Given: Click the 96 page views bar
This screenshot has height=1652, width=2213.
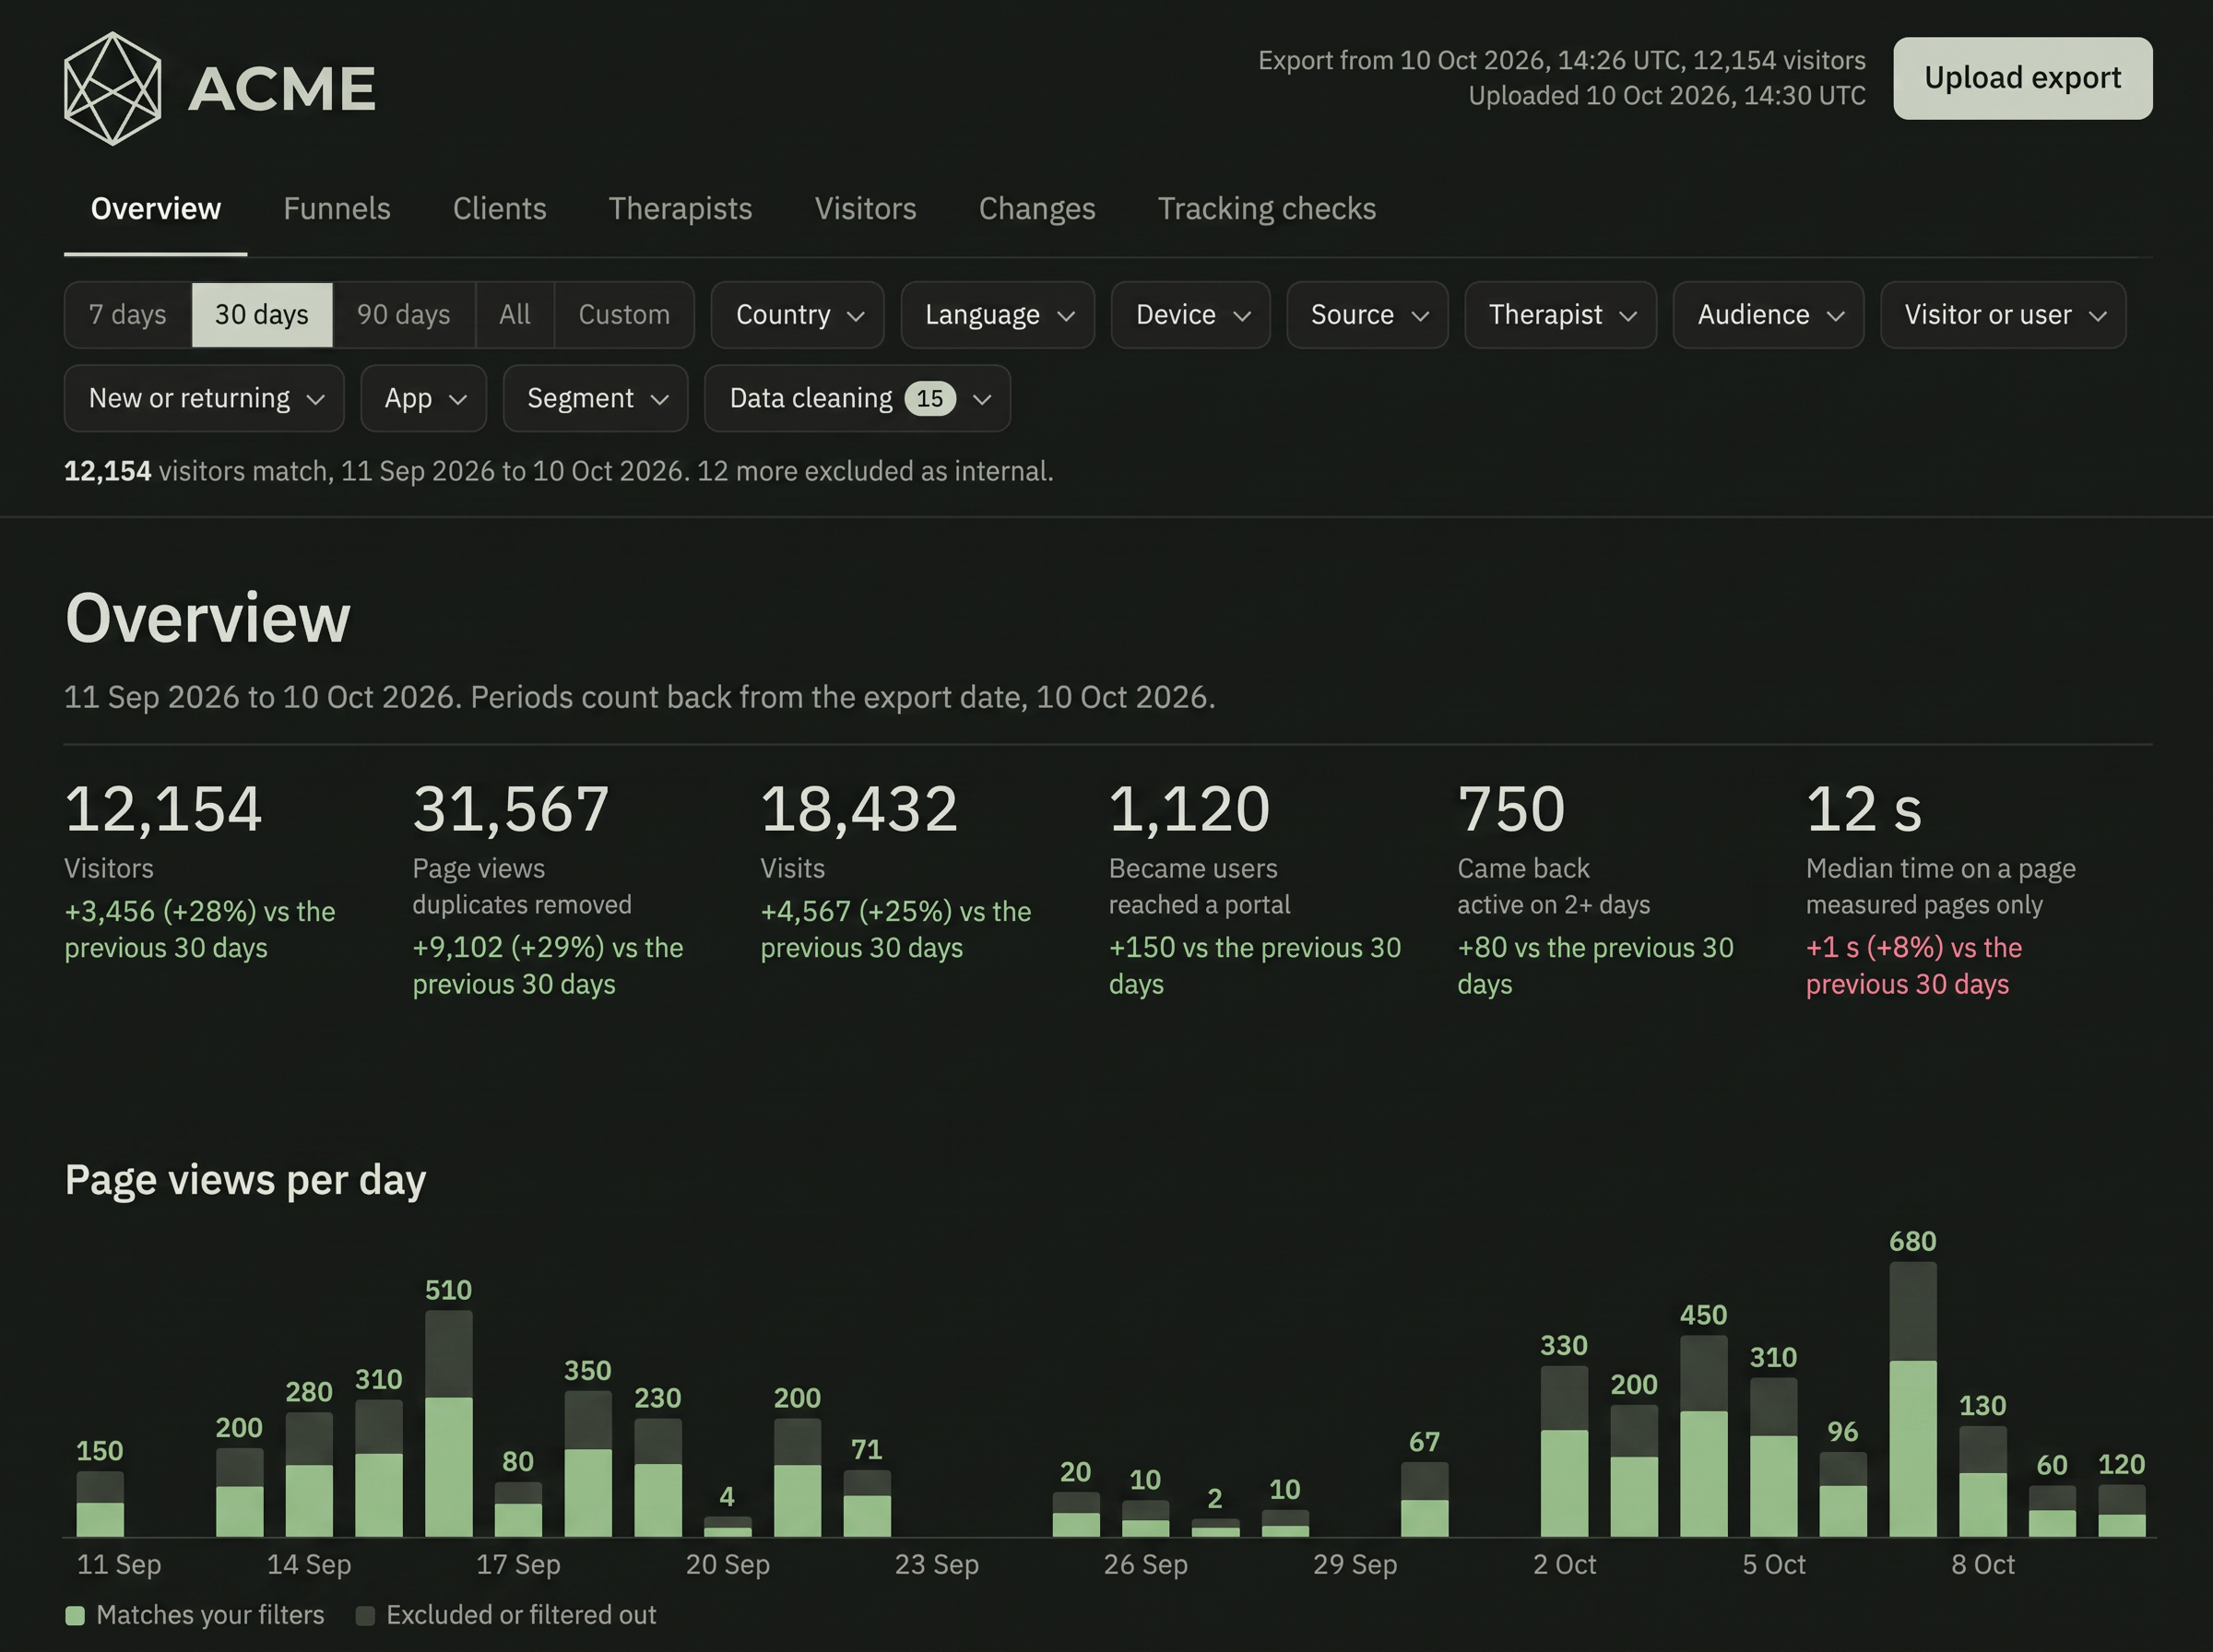Looking at the screenshot, I should coord(1843,1494).
